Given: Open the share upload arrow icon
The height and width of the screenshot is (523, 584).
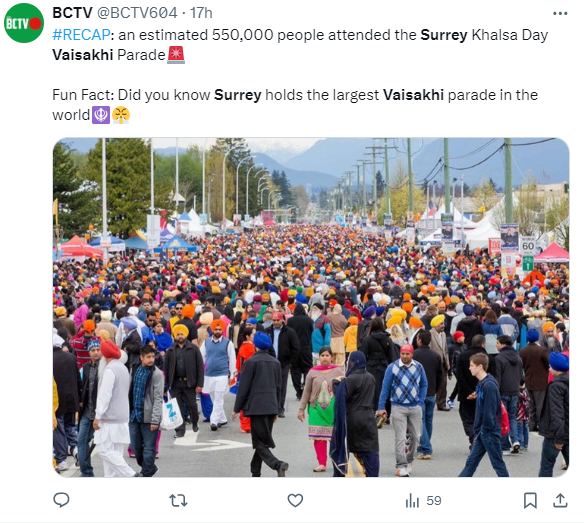Looking at the screenshot, I should 560,500.
